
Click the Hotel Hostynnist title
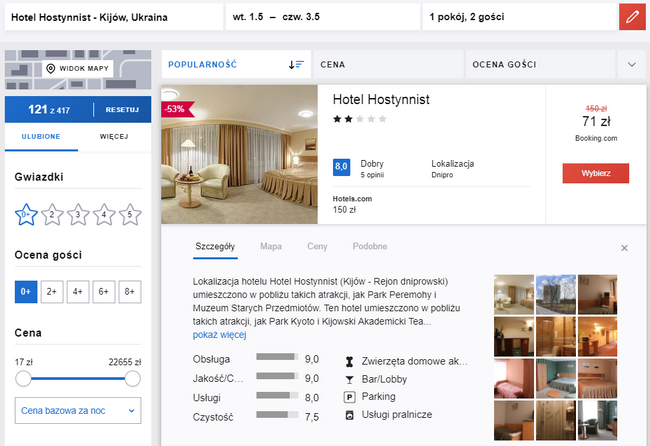pos(381,99)
